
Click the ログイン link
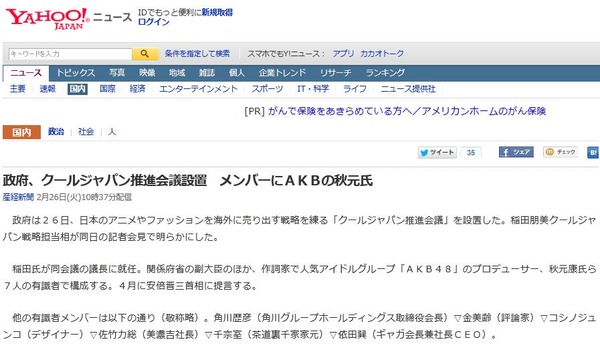click(x=153, y=22)
